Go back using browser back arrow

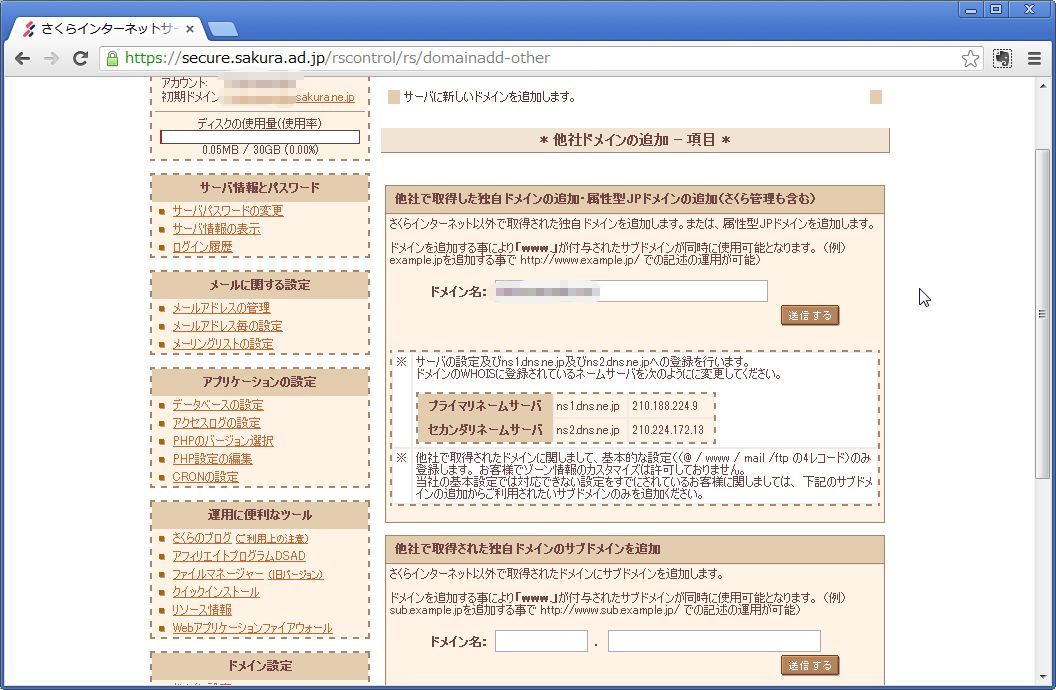[22, 59]
